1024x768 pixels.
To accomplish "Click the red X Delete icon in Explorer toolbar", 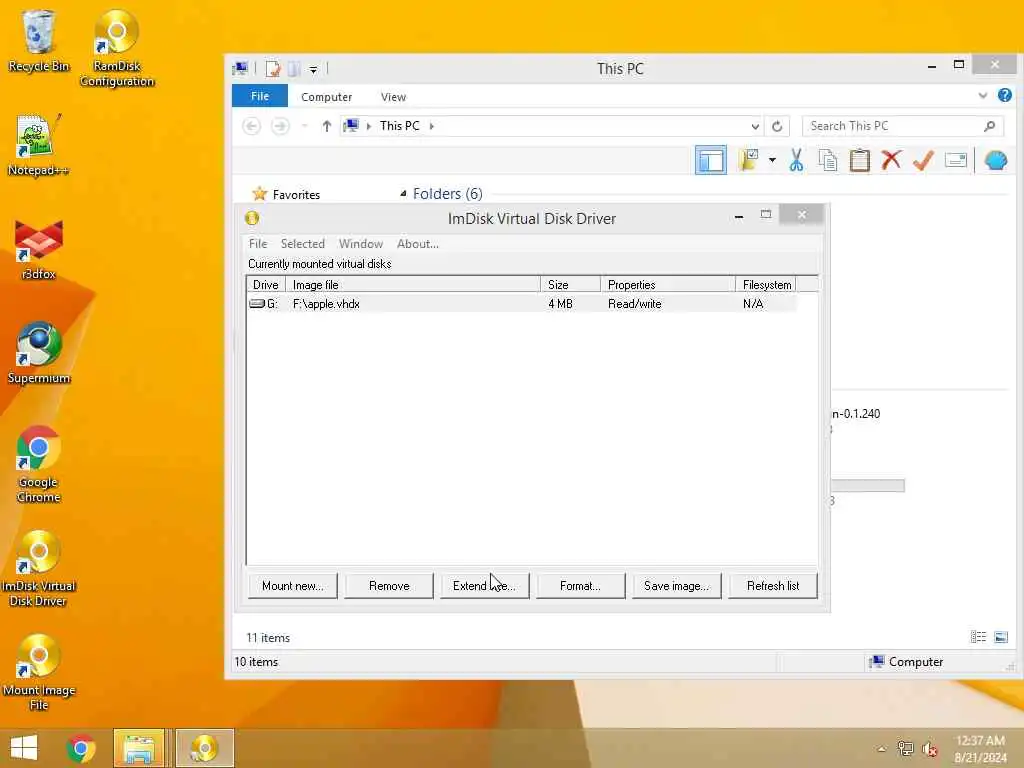I will point(891,160).
